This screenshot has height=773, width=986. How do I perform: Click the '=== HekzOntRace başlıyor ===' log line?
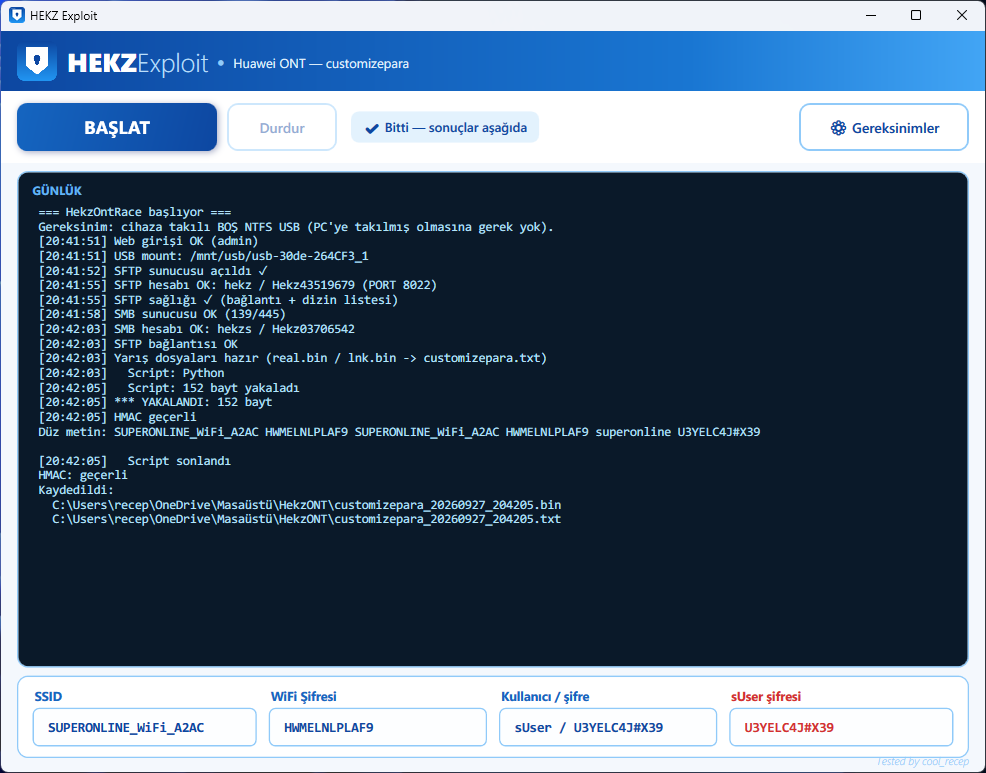tap(135, 213)
